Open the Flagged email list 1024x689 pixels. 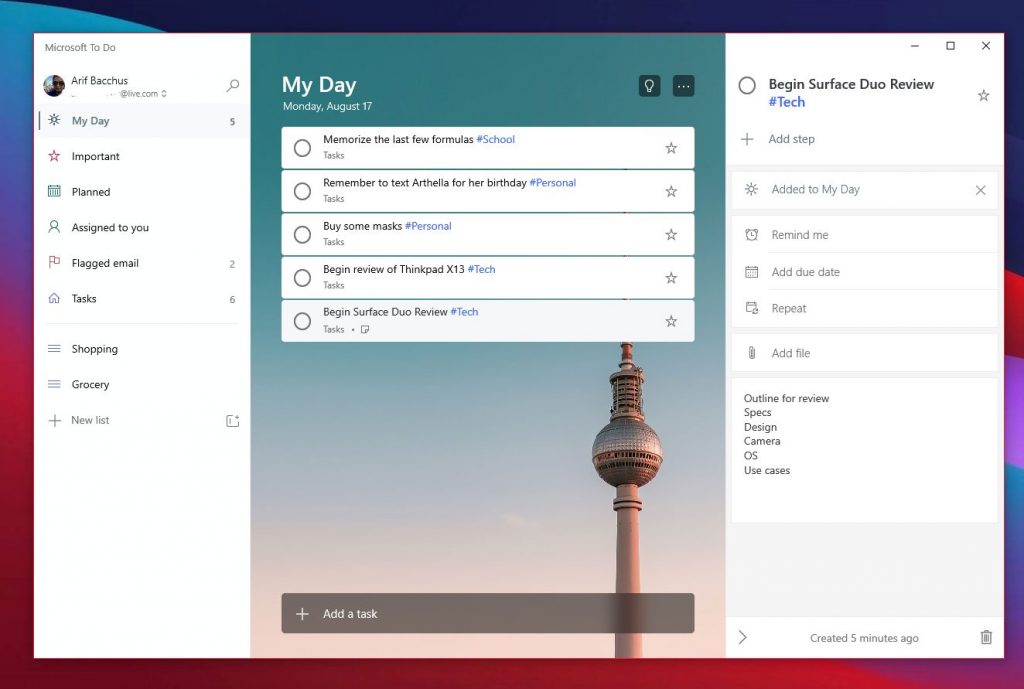coord(142,263)
